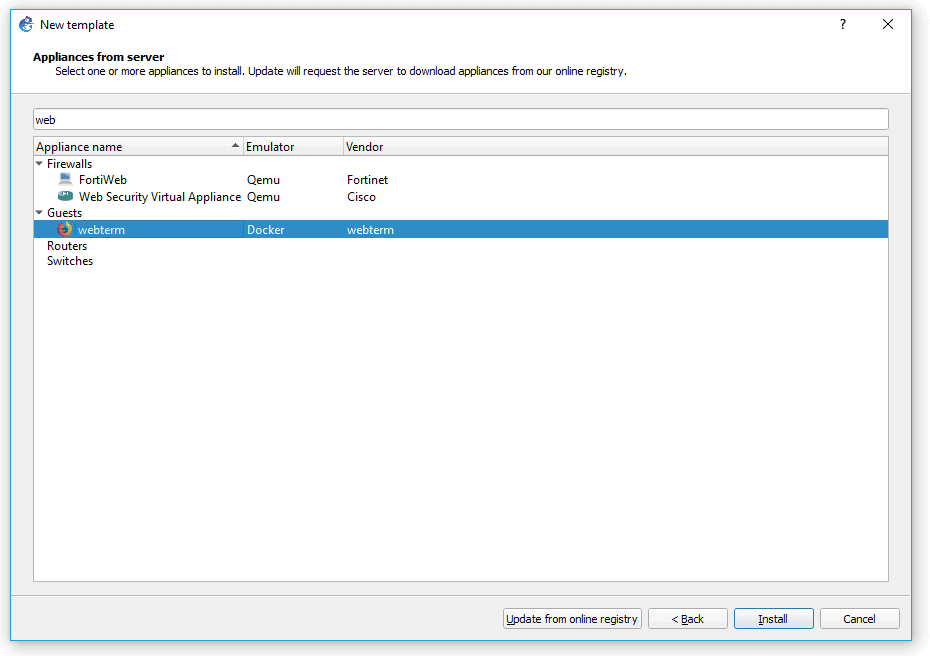The image size is (930, 656).
Task: Go back with the Back button
Action: pos(687,619)
